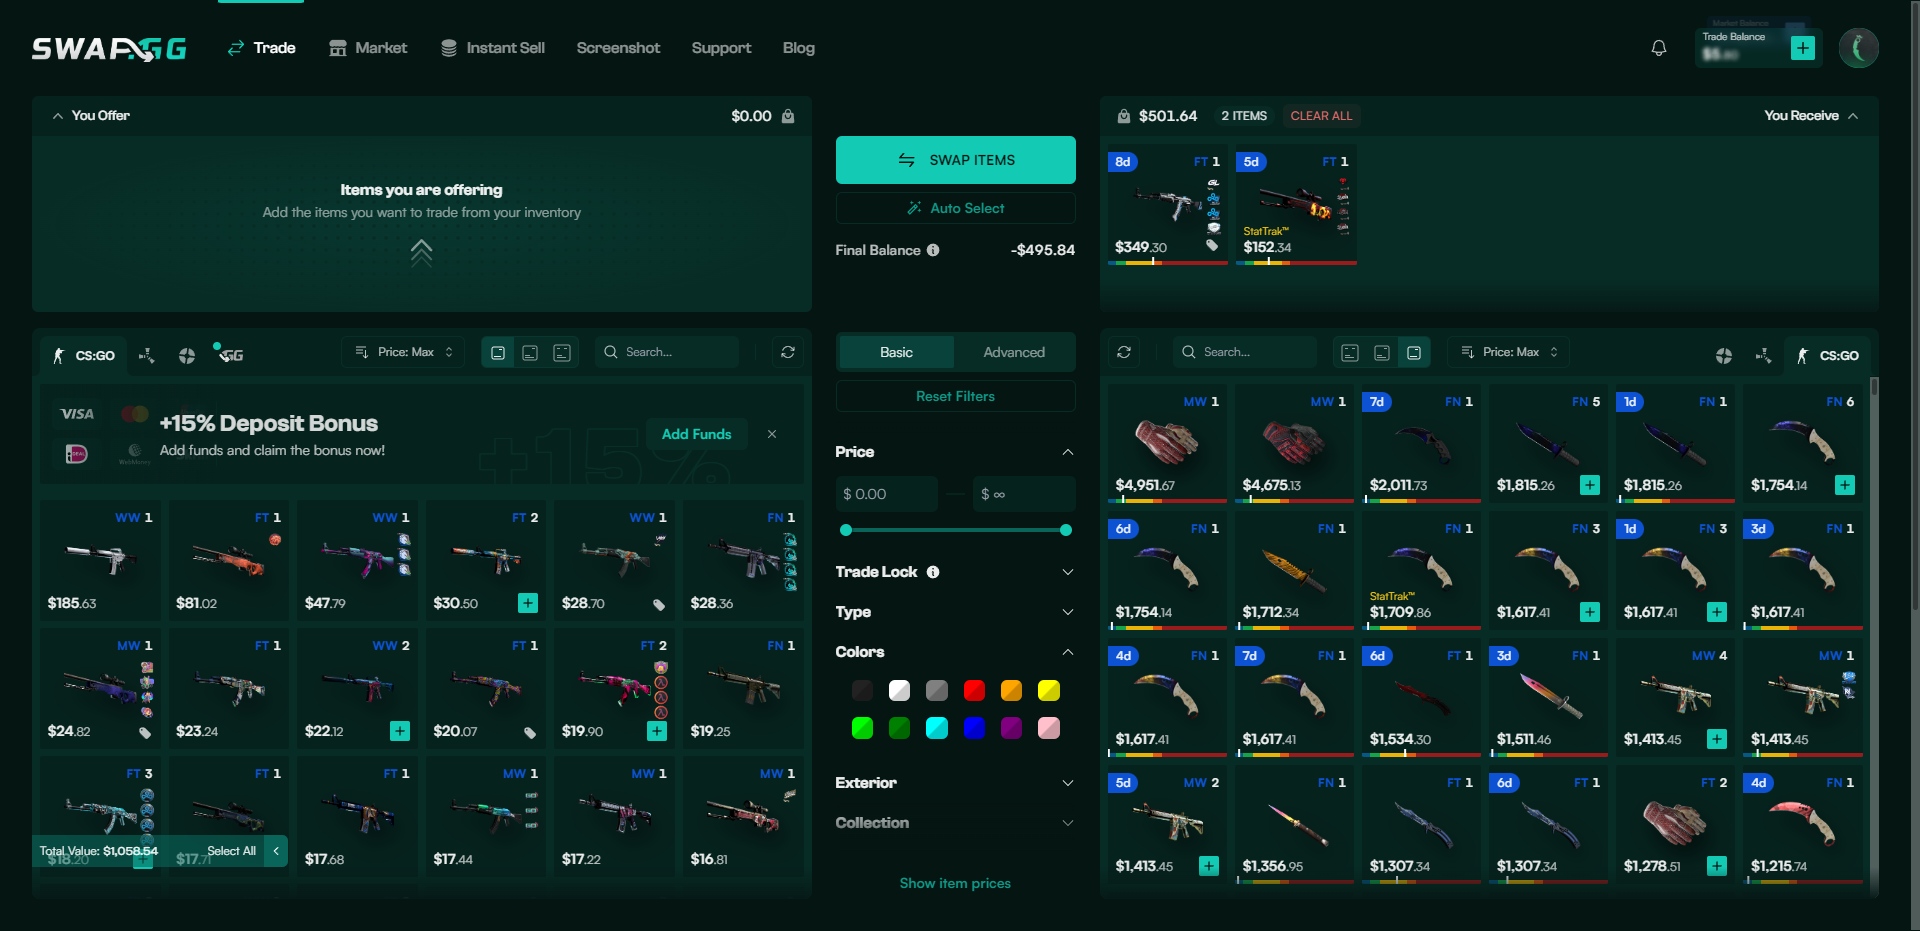Select the Dota 2 game icon in your inventory
Image resolution: width=1920 pixels, height=931 pixels.
click(x=146, y=355)
